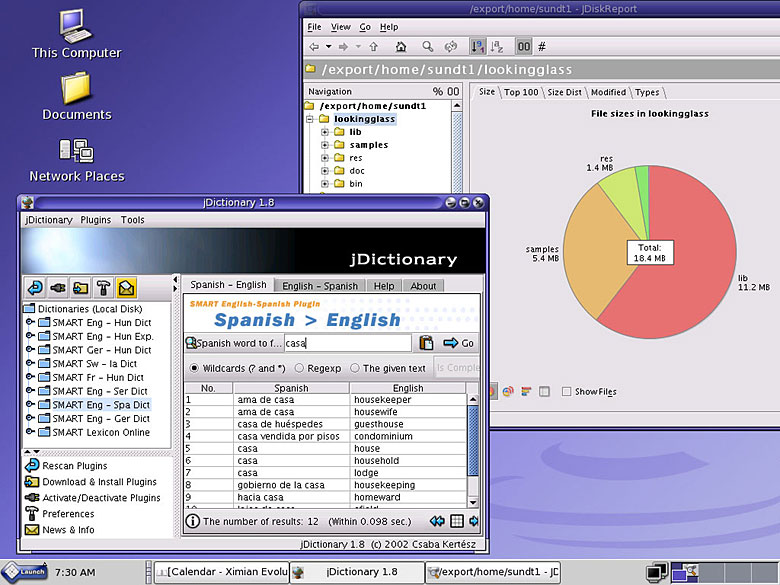Open the Tools menu in jDictionary
780x585 pixels.
tap(132, 220)
